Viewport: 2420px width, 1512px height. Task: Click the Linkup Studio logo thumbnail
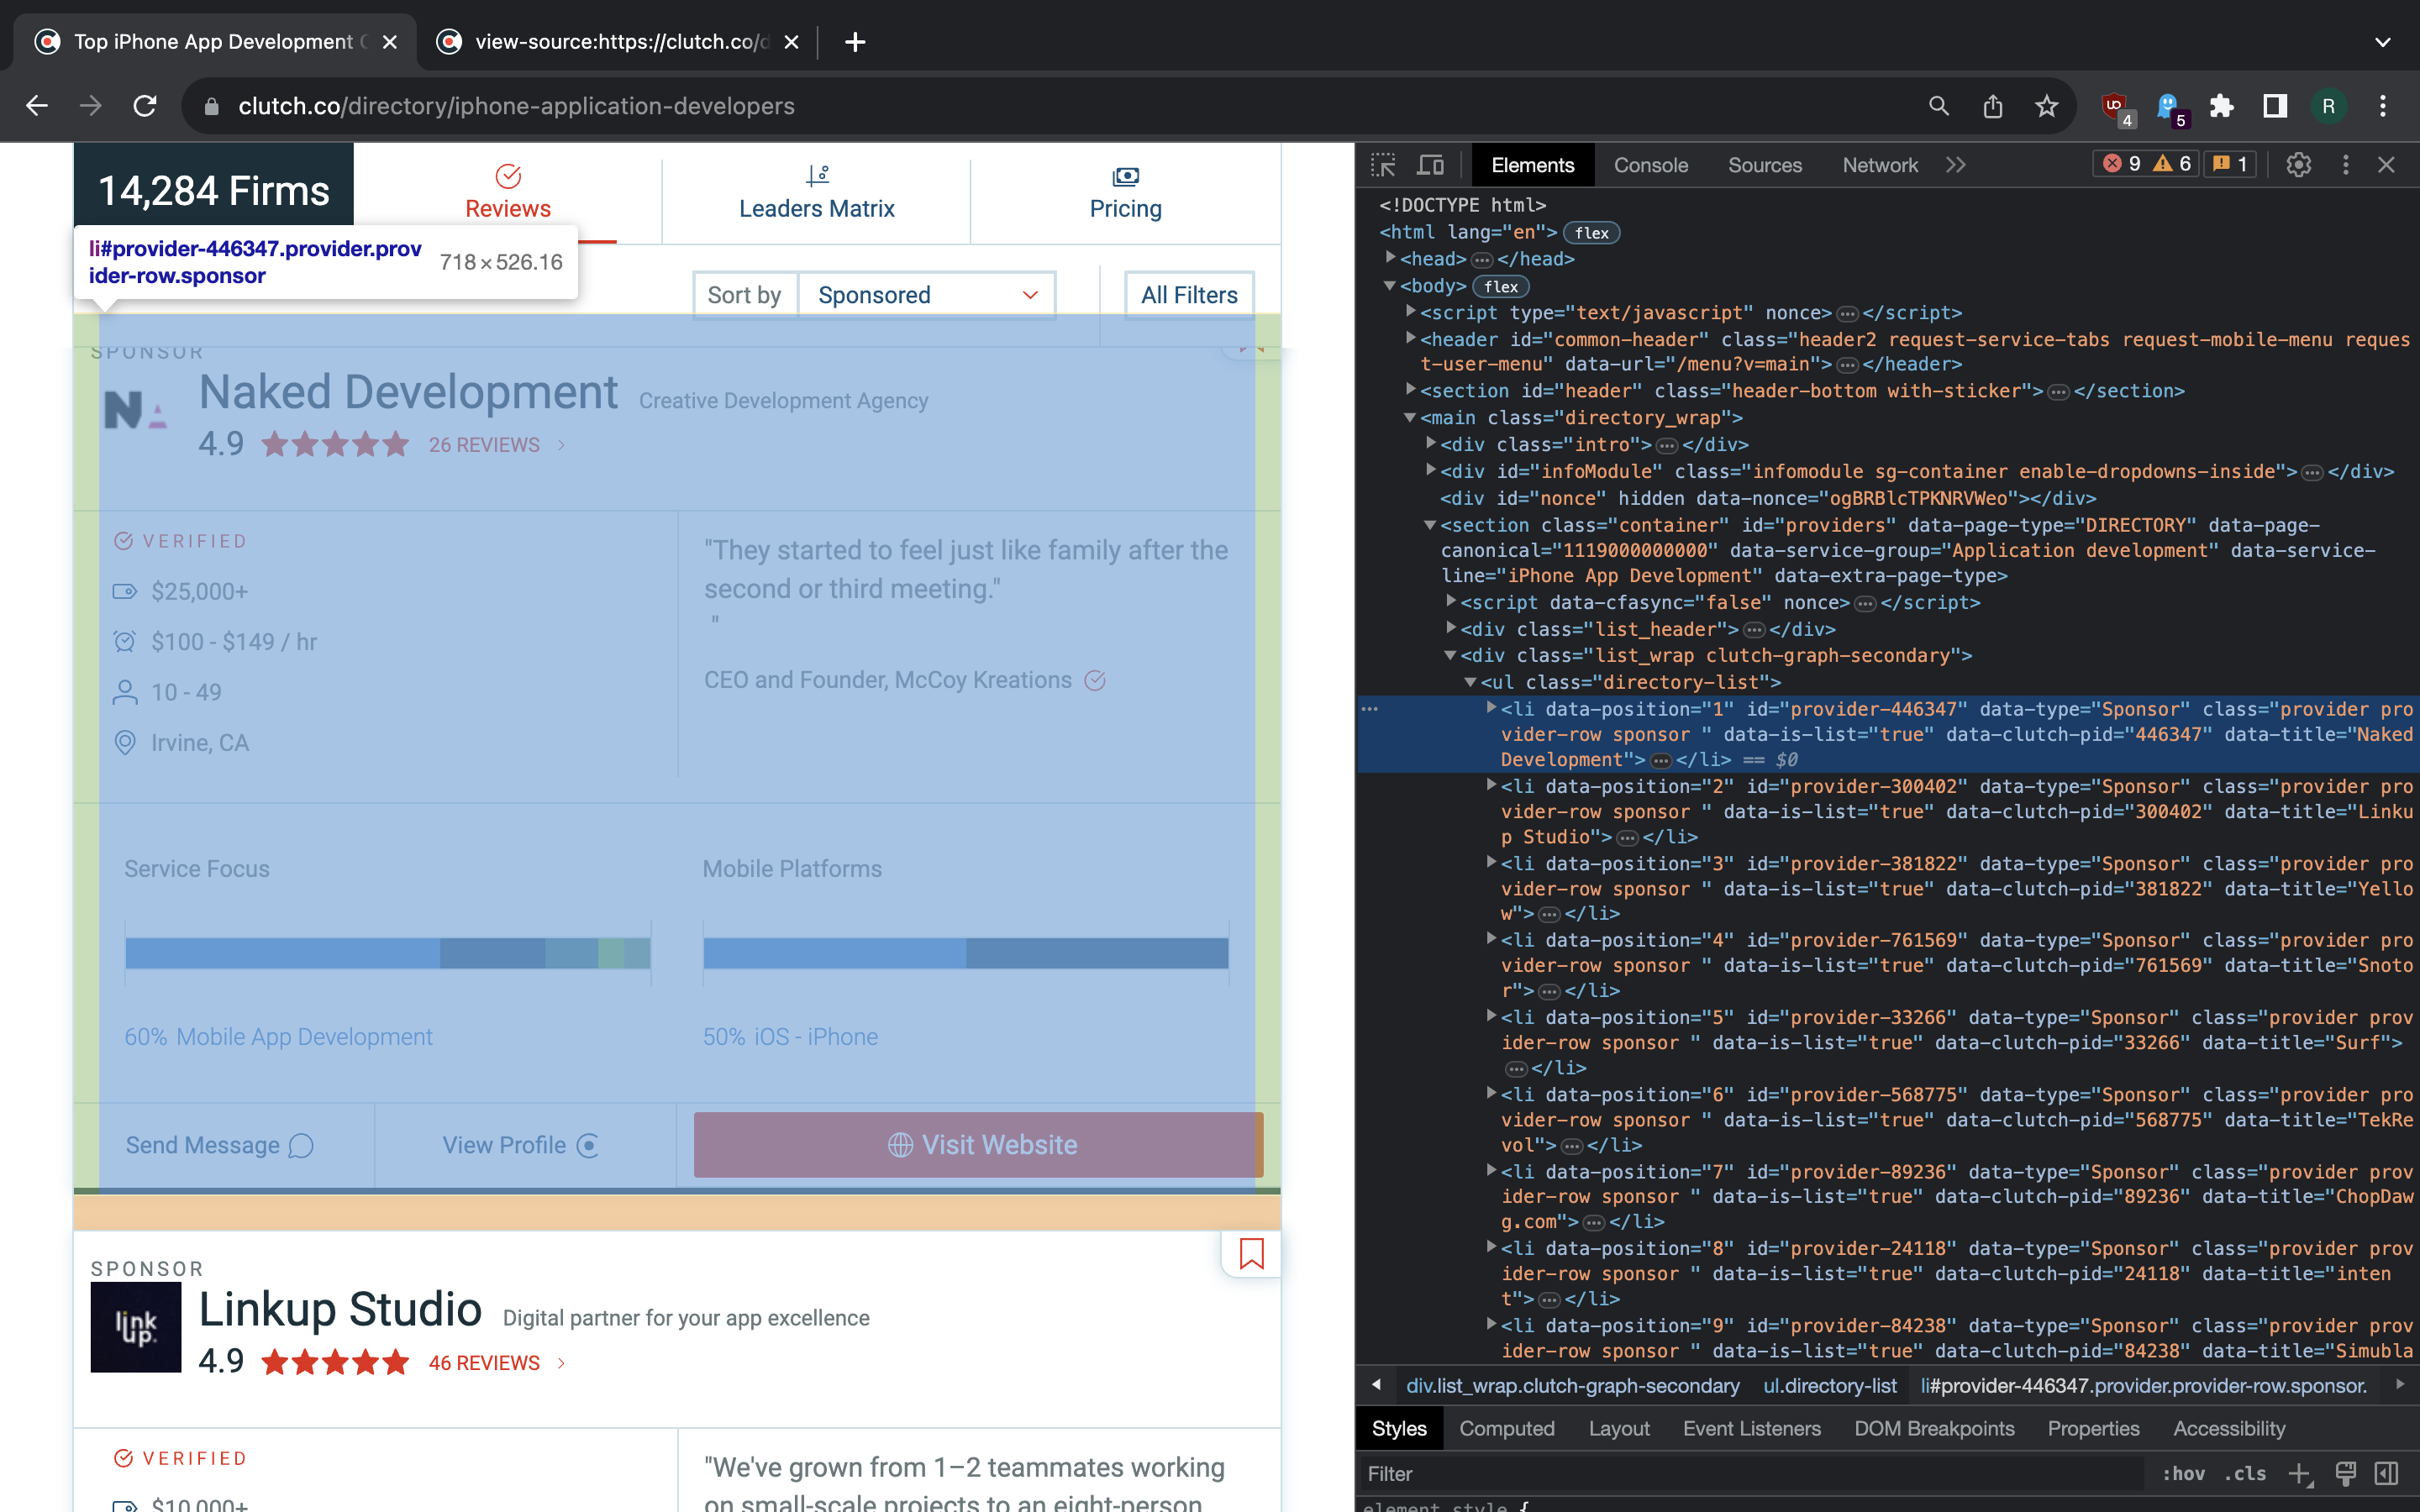pos(136,1327)
